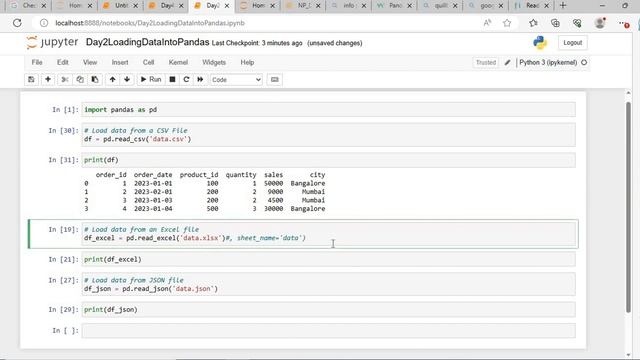Viewport: 640px width, 360px height.
Task: Run the selected cell
Action: pyautogui.click(x=151, y=80)
